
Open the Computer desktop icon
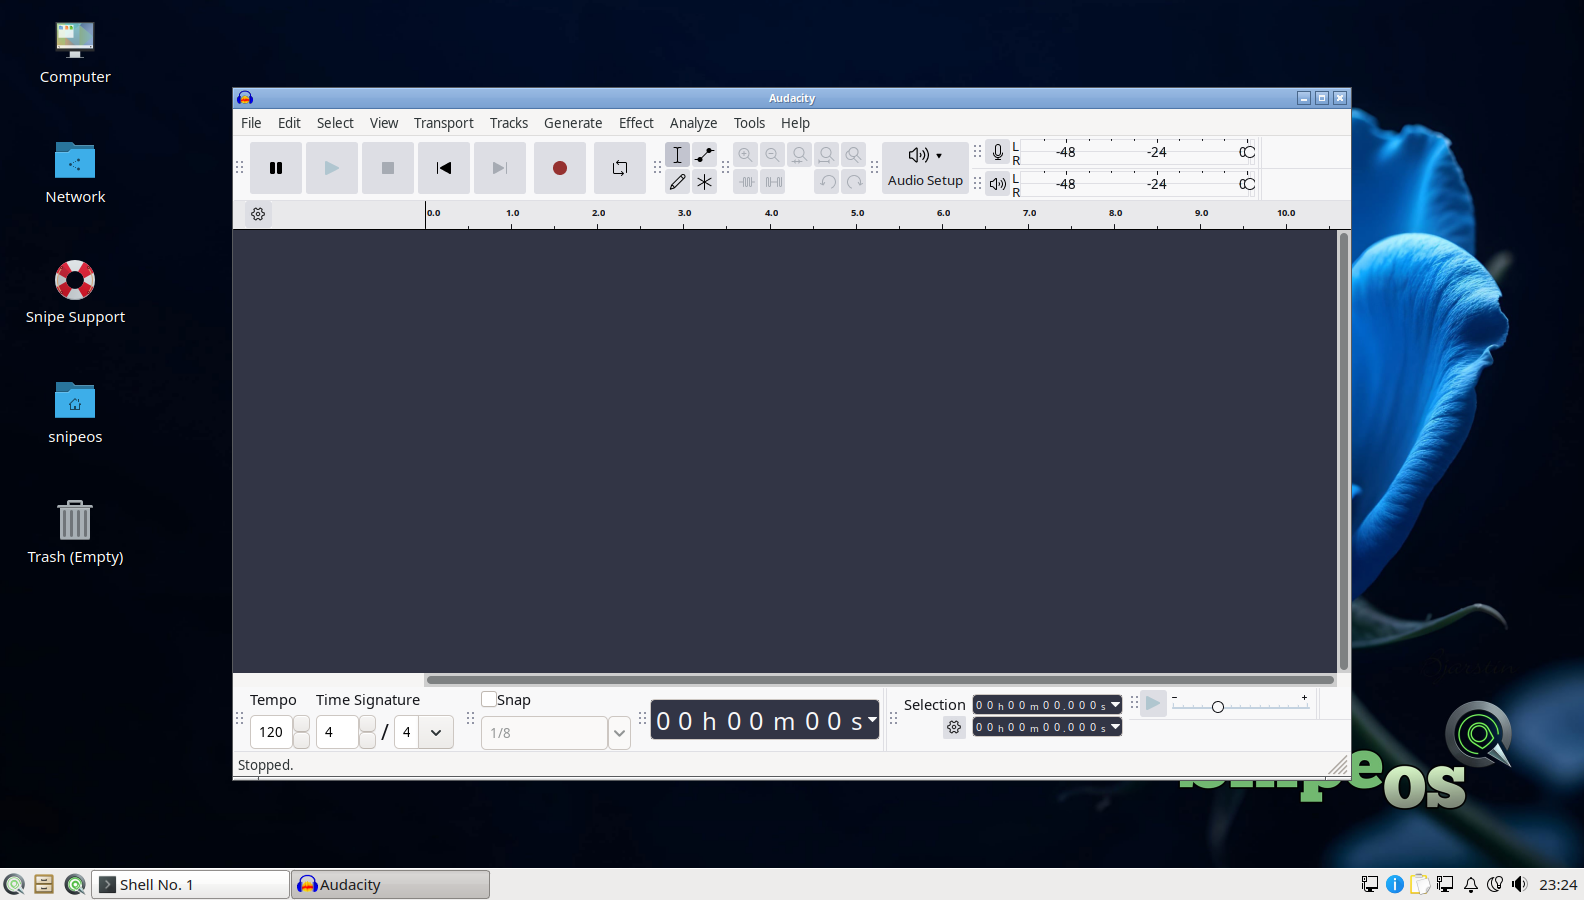[x=75, y=53]
